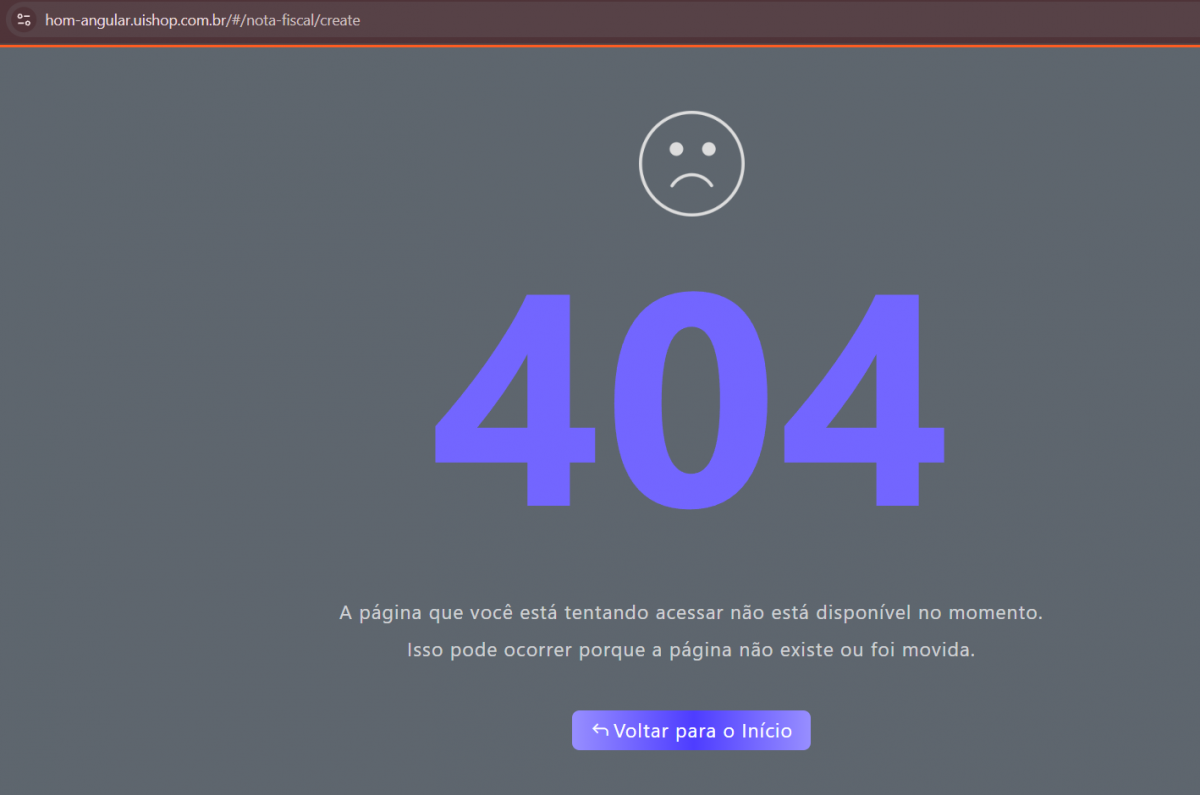Image resolution: width=1200 pixels, height=795 pixels.
Task: Click the 0 digit in 404
Action: [x=690, y=400]
